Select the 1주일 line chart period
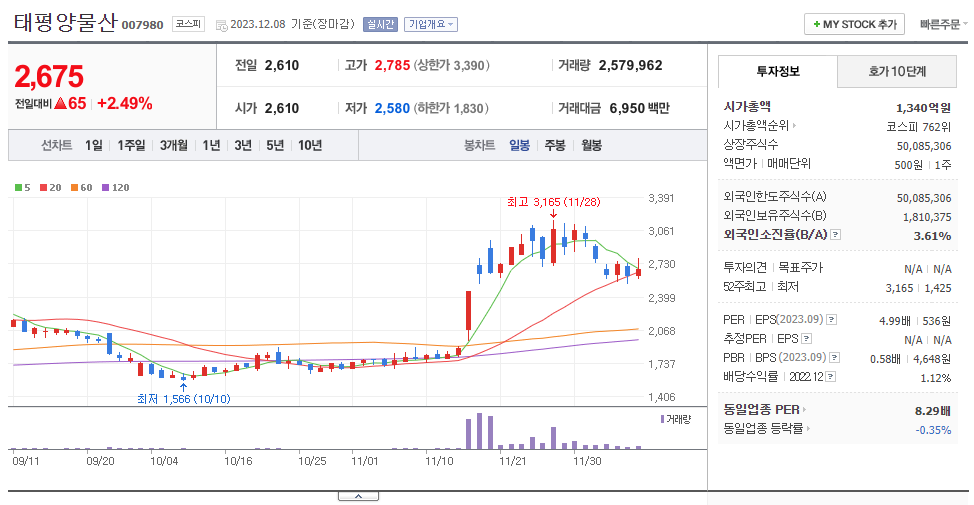 [x=131, y=145]
